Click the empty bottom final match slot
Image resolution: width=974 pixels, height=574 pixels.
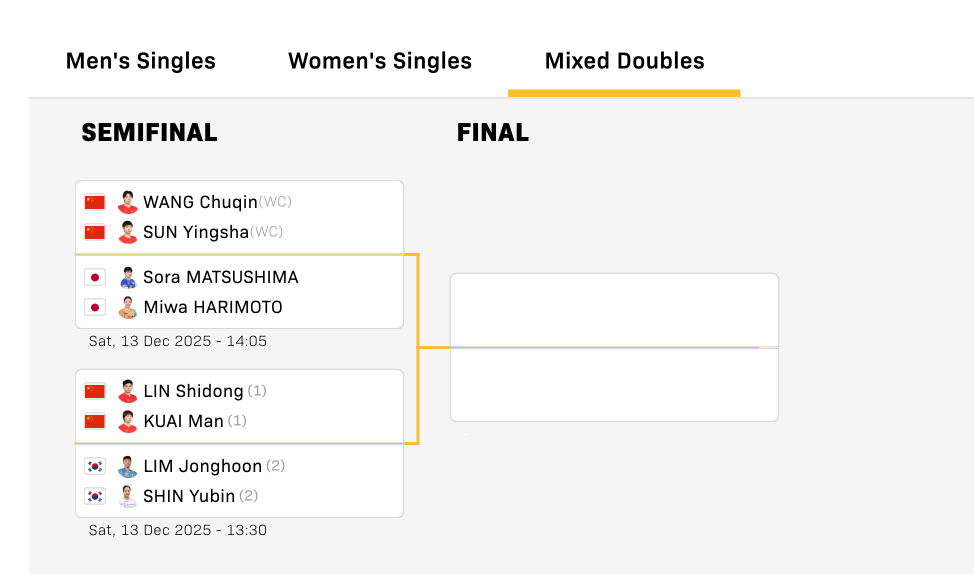(x=614, y=385)
